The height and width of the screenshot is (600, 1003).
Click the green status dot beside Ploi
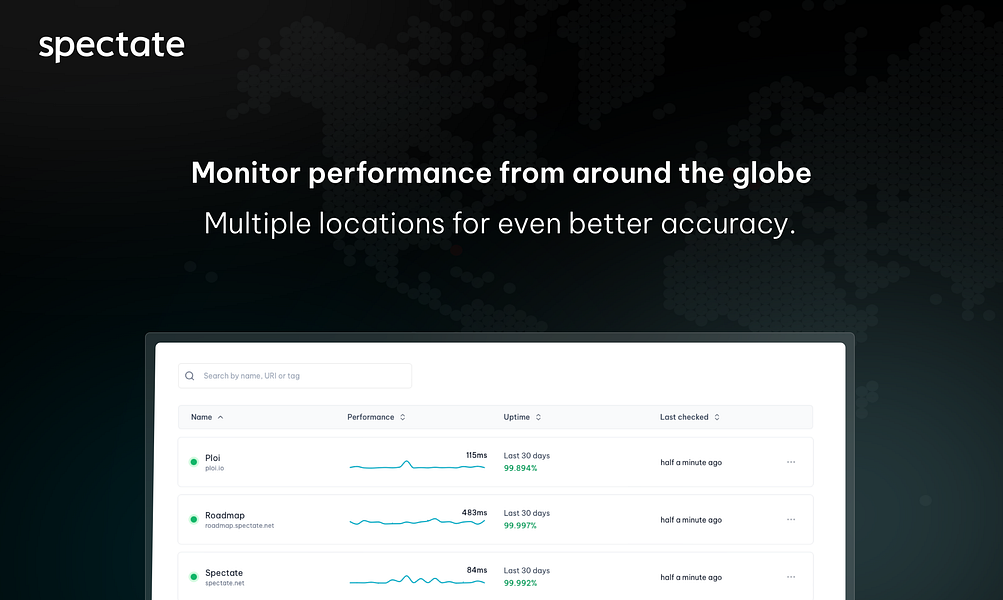click(192, 462)
